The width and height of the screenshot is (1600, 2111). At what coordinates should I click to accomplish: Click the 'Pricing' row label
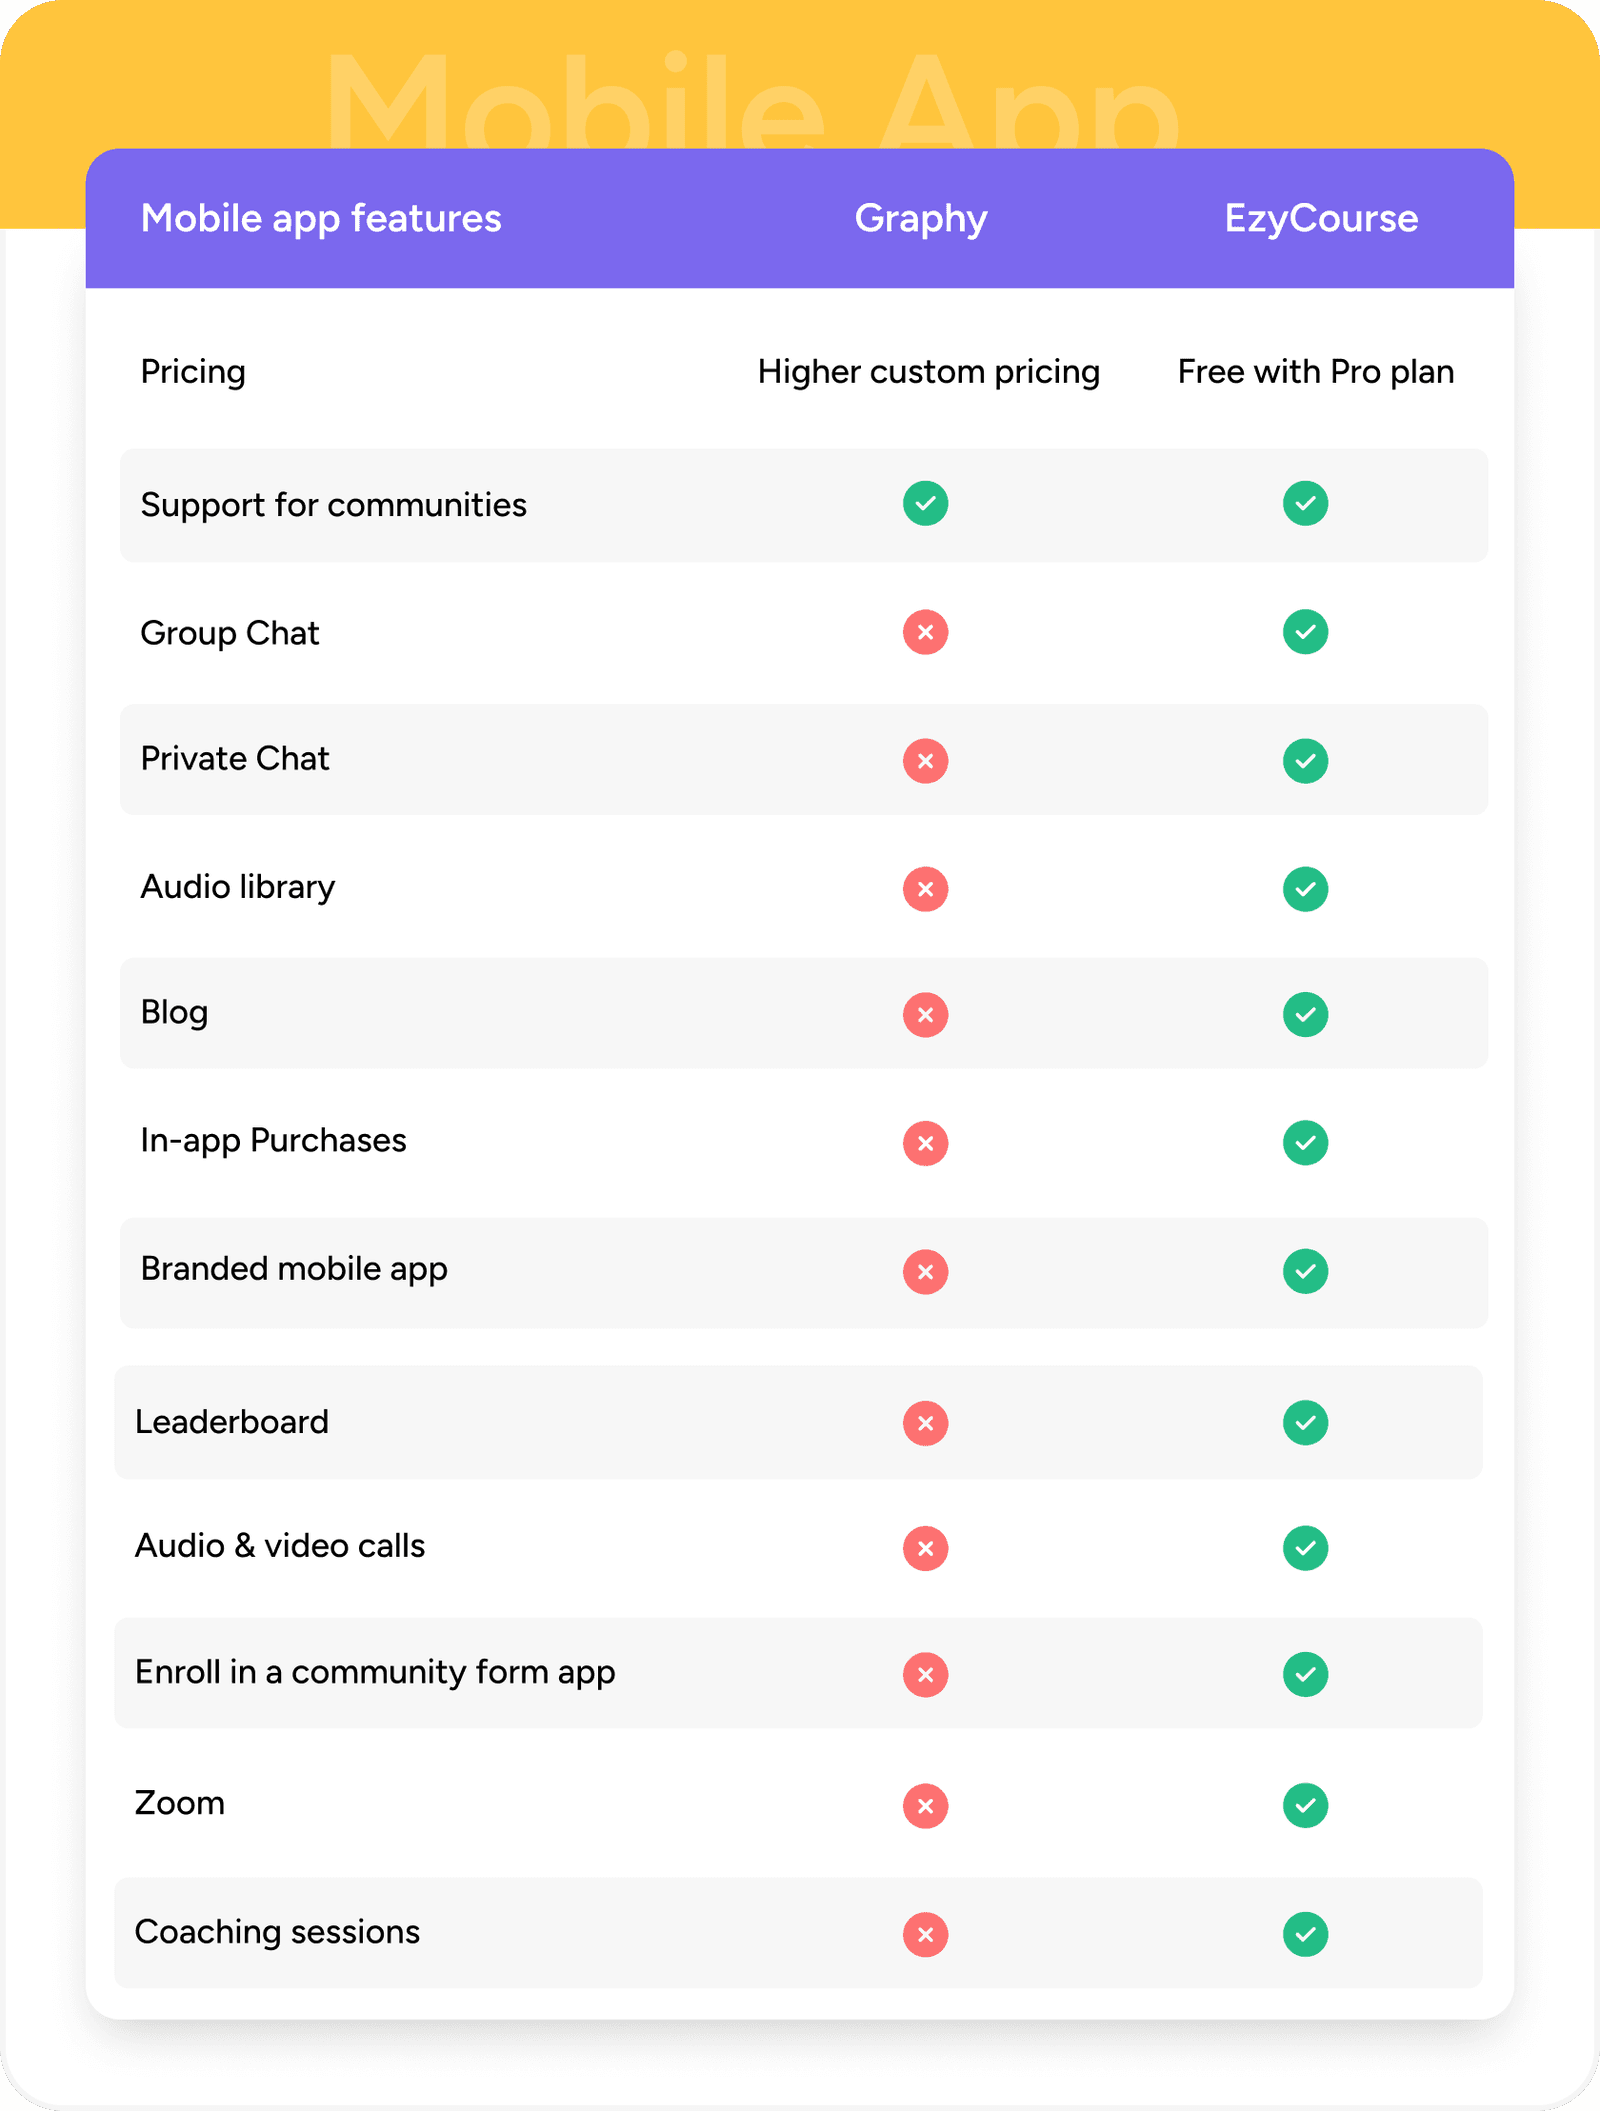[x=193, y=372]
